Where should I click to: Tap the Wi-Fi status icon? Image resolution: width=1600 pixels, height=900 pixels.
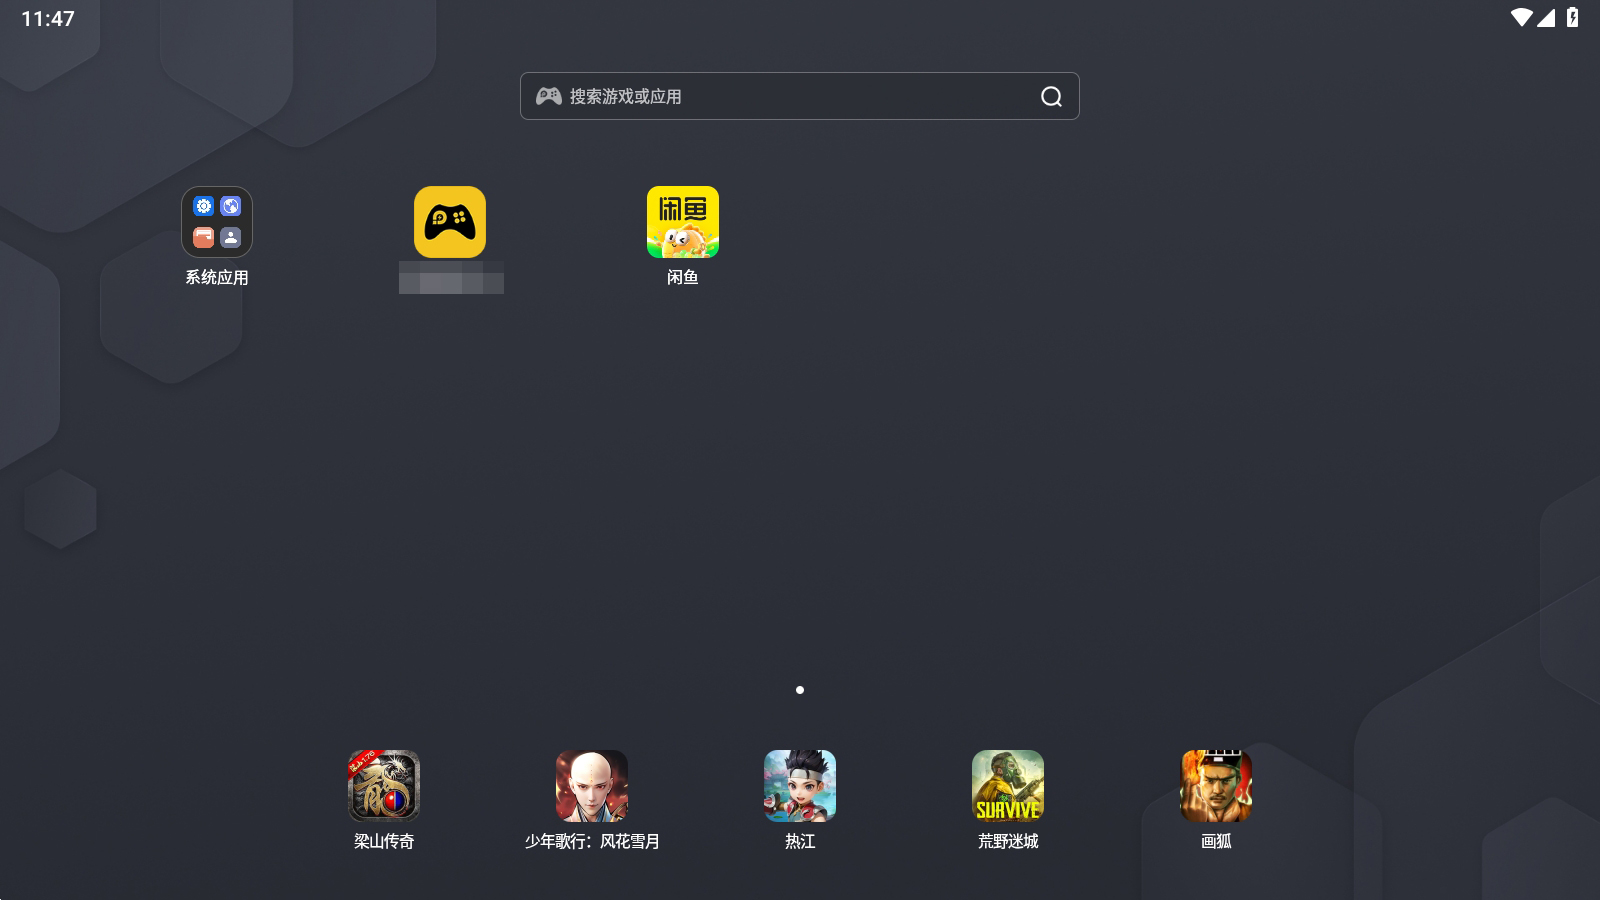tap(1521, 18)
